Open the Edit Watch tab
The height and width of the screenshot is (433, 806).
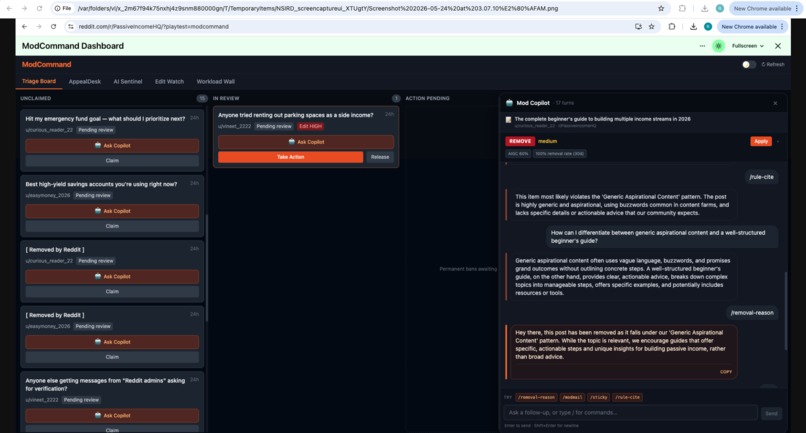[169, 82]
